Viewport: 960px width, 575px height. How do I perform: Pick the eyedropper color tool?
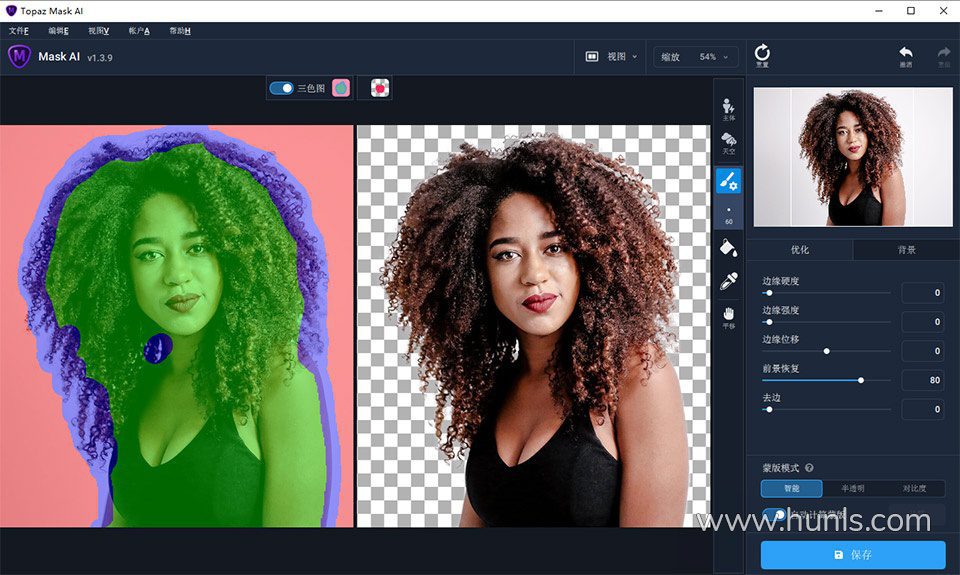pos(729,281)
